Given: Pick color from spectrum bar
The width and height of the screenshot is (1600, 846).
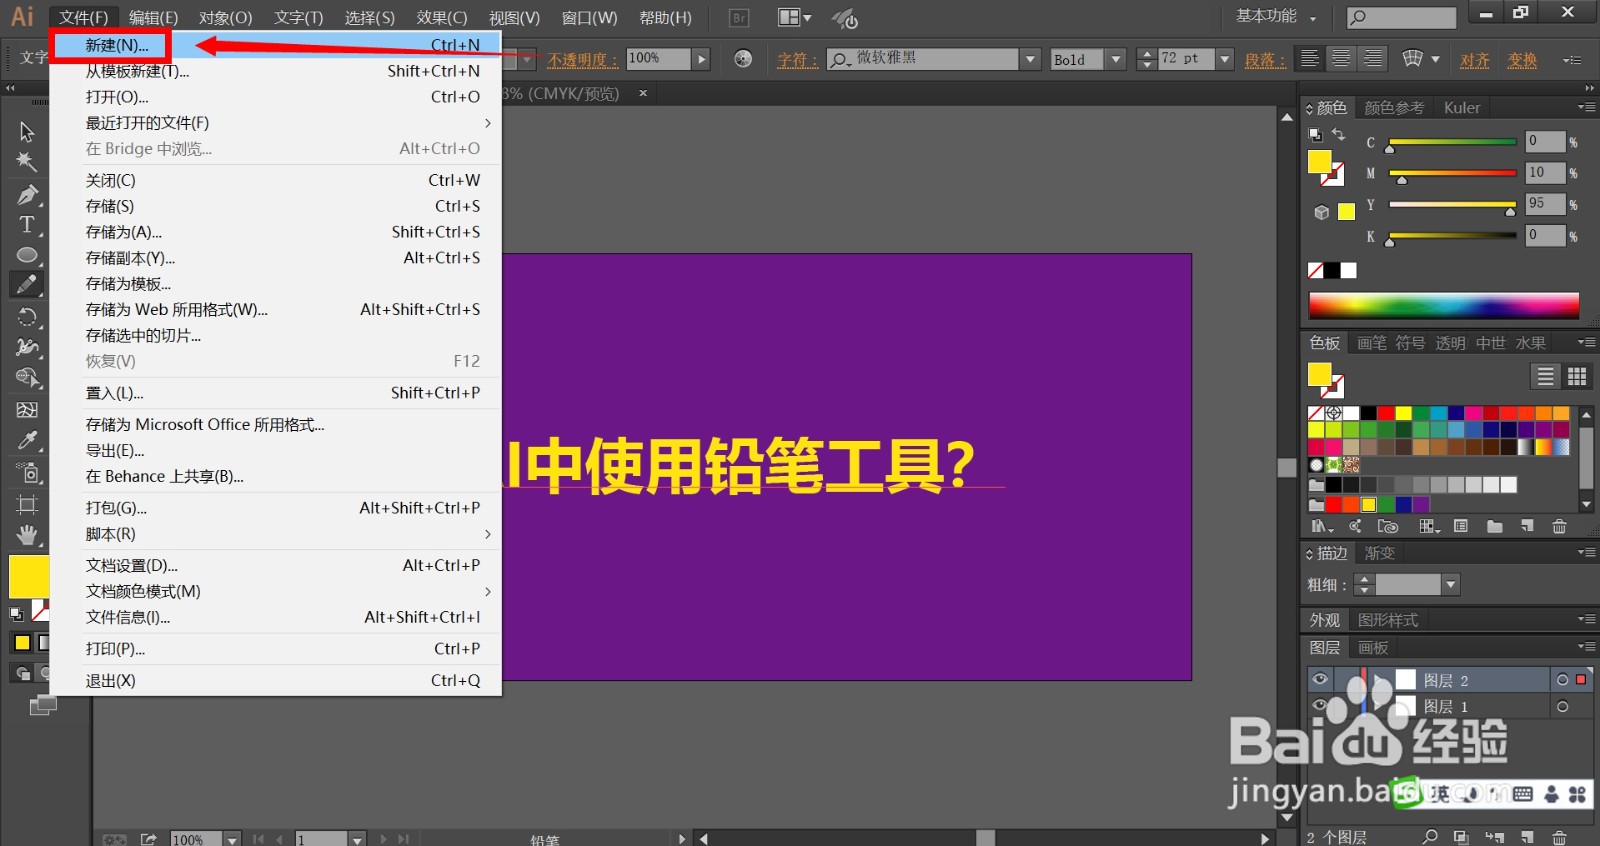Looking at the screenshot, I should point(1444,305).
